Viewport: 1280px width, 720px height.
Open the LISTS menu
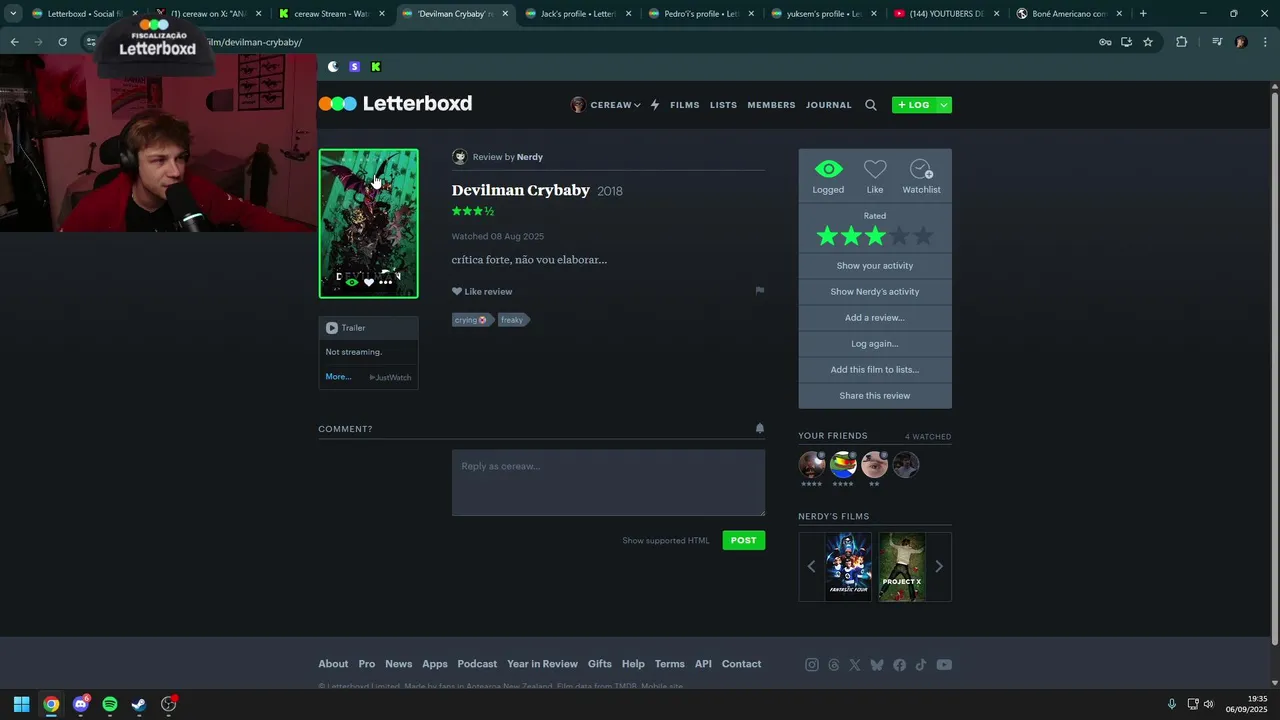pos(723,105)
